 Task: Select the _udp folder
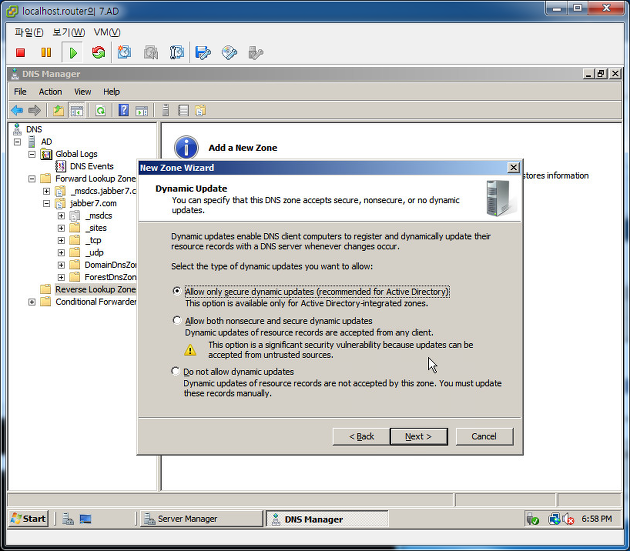(94, 253)
